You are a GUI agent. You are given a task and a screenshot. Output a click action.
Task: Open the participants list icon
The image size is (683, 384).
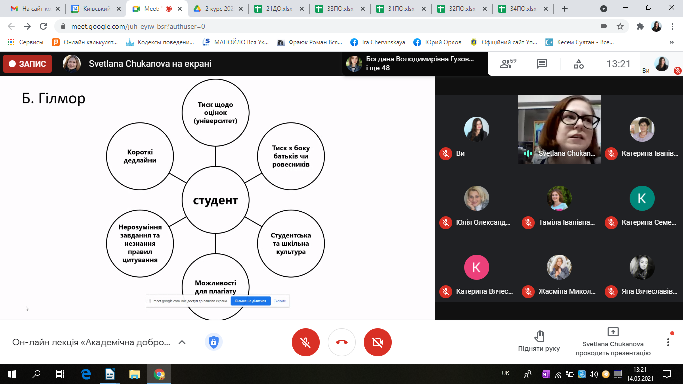pyautogui.click(x=507, y=64)
